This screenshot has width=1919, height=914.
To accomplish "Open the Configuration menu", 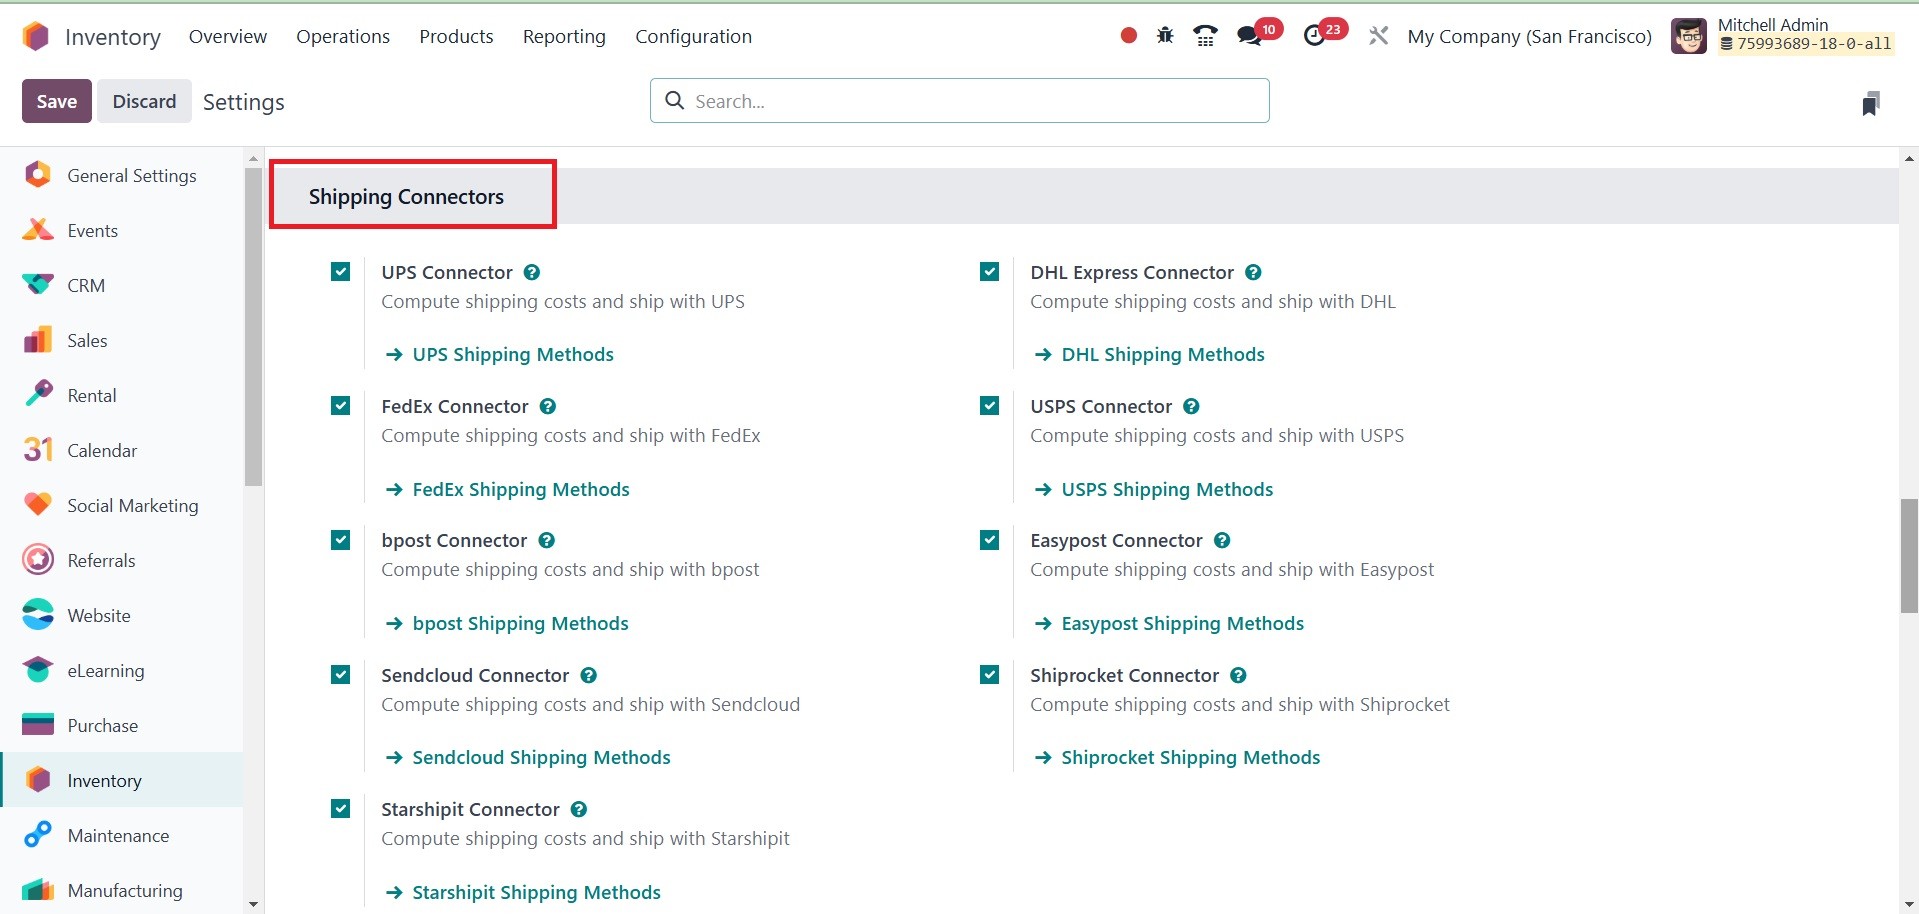I will point(693,36).
